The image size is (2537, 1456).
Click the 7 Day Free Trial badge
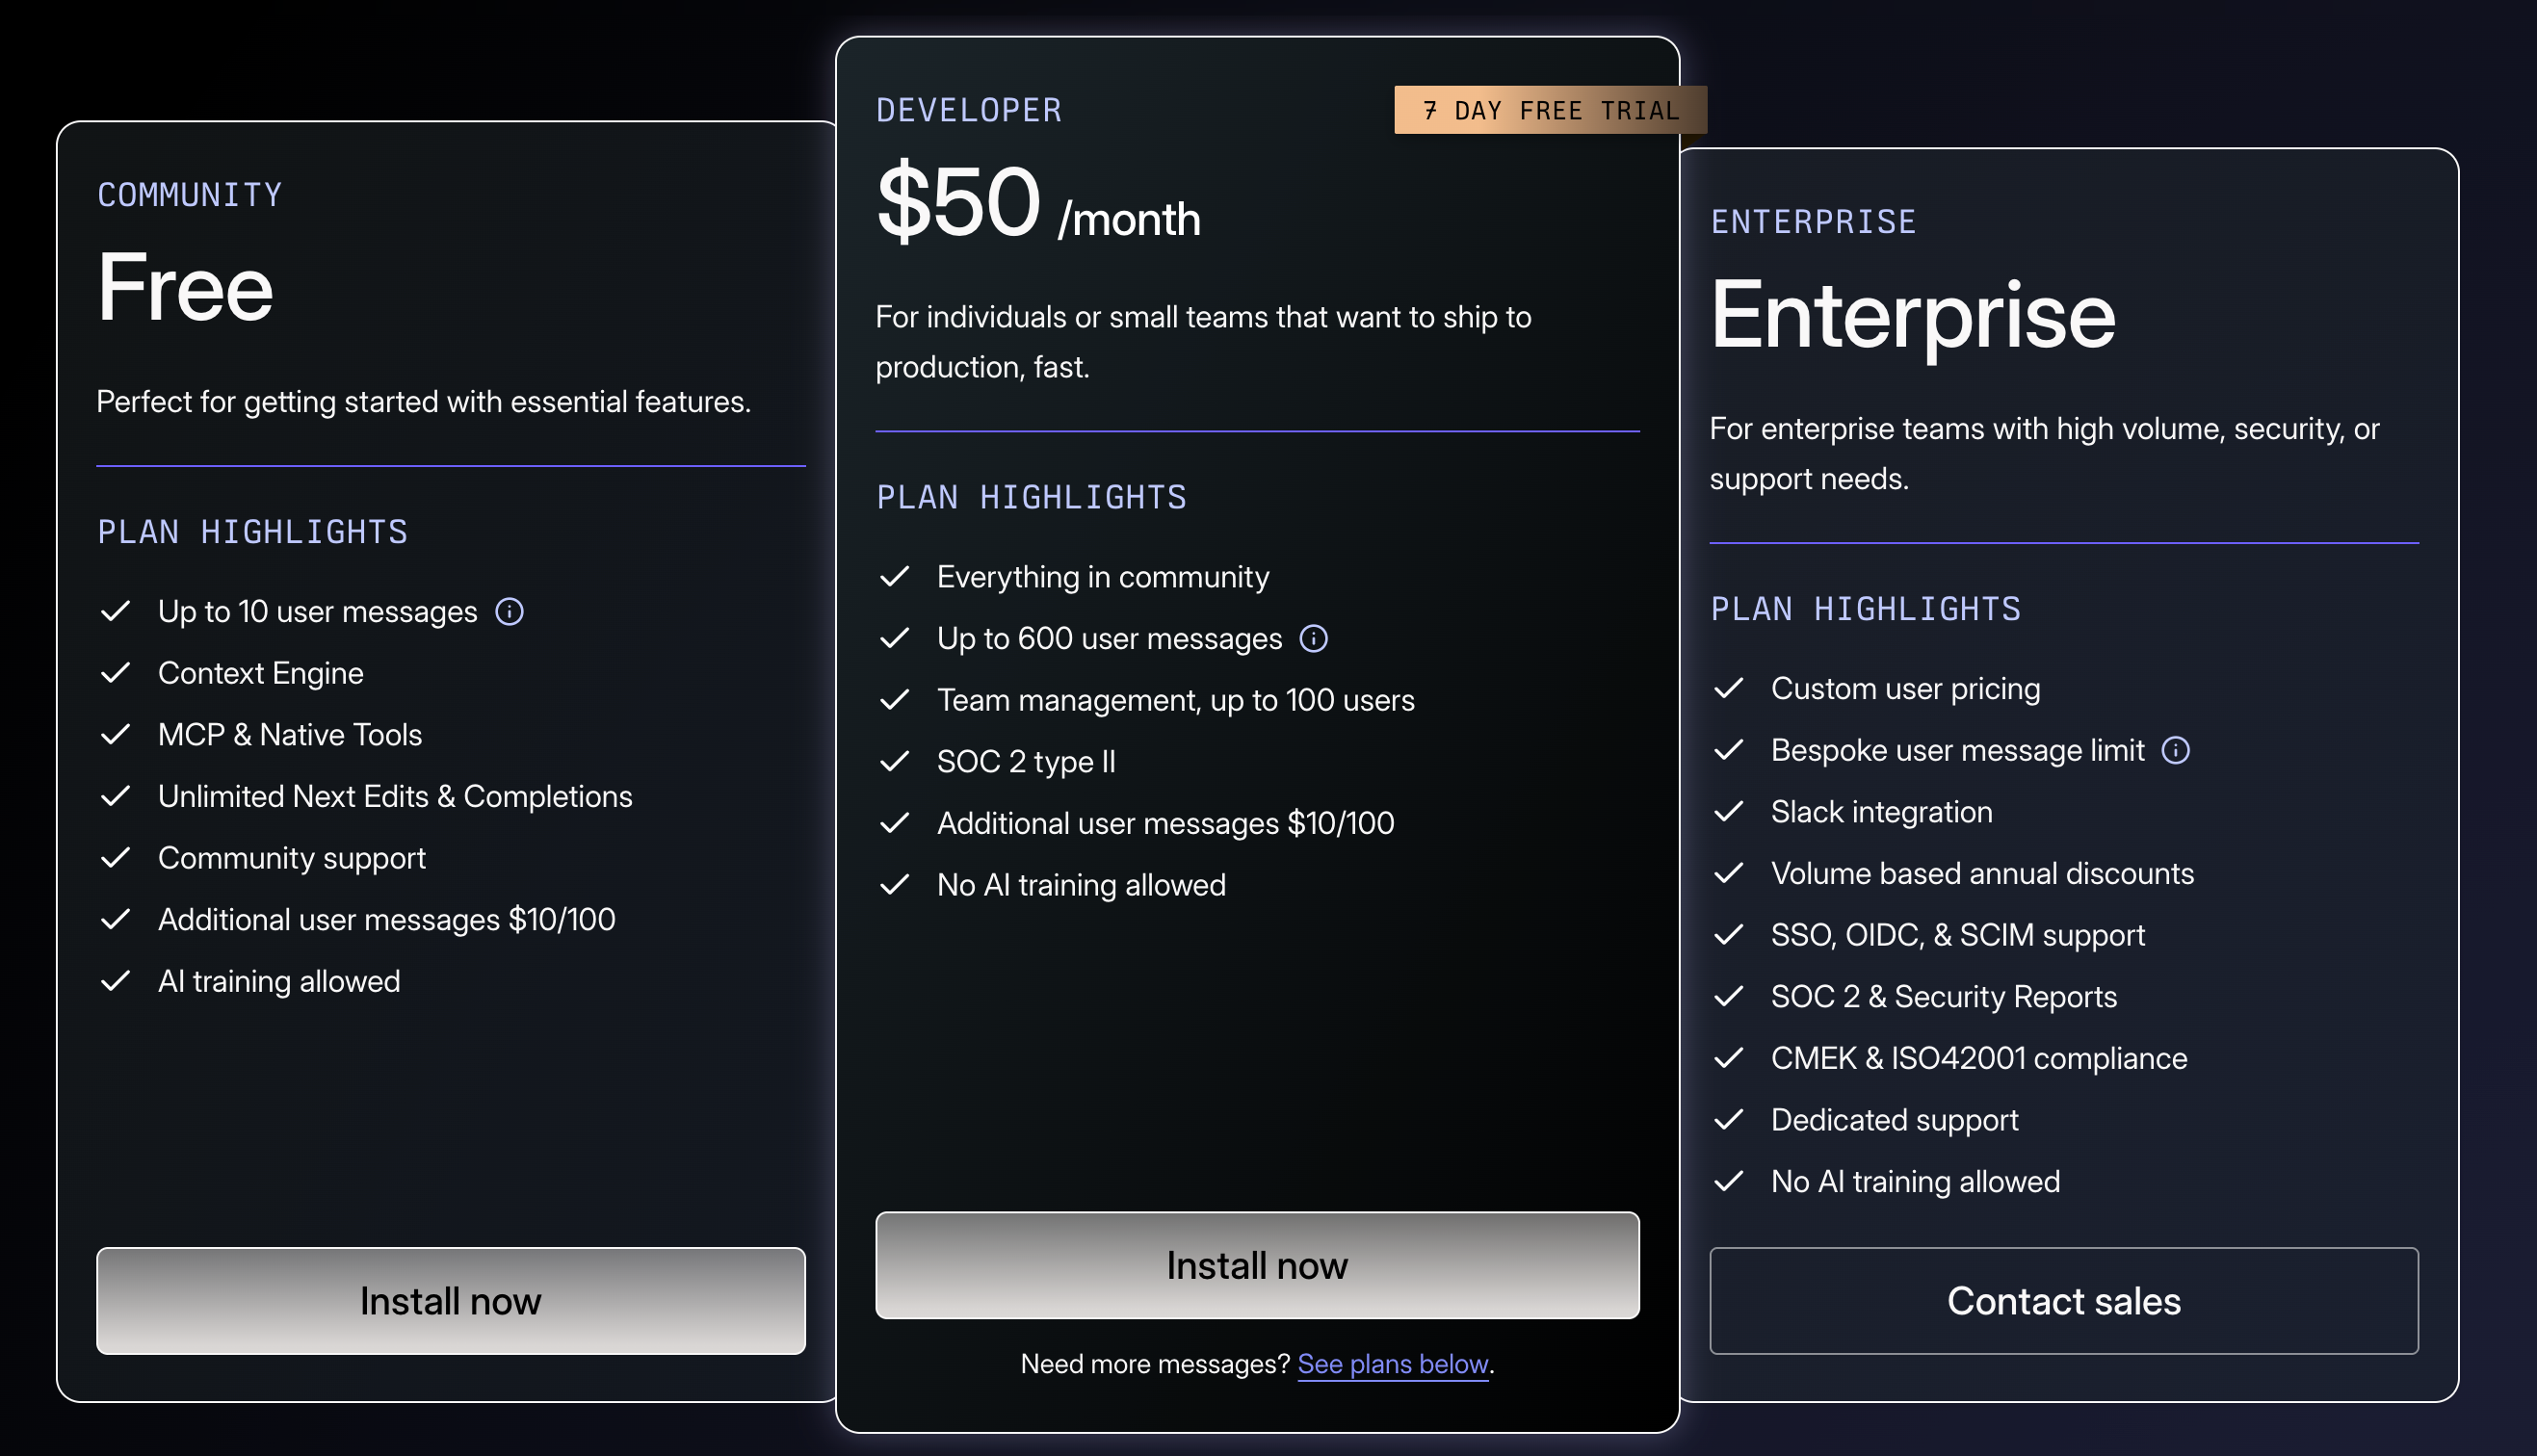coord(1550,110)
